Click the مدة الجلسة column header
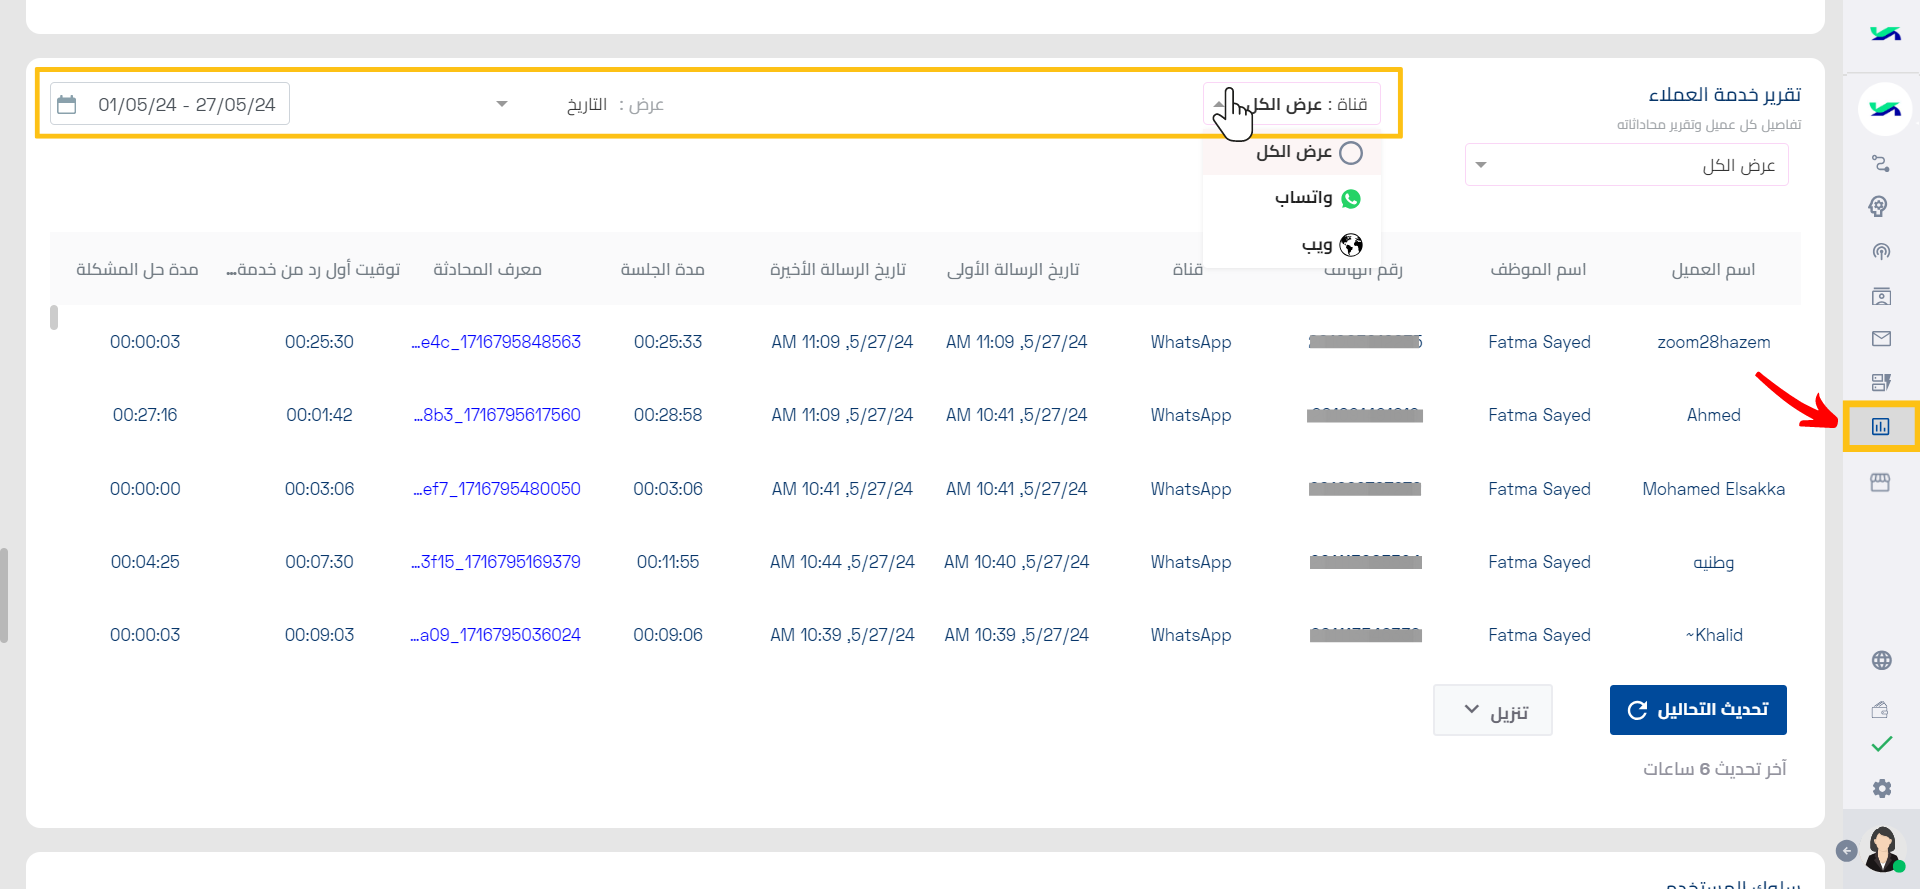Image resolution: width=1920 pixels, height=889 pixels. 662,269
